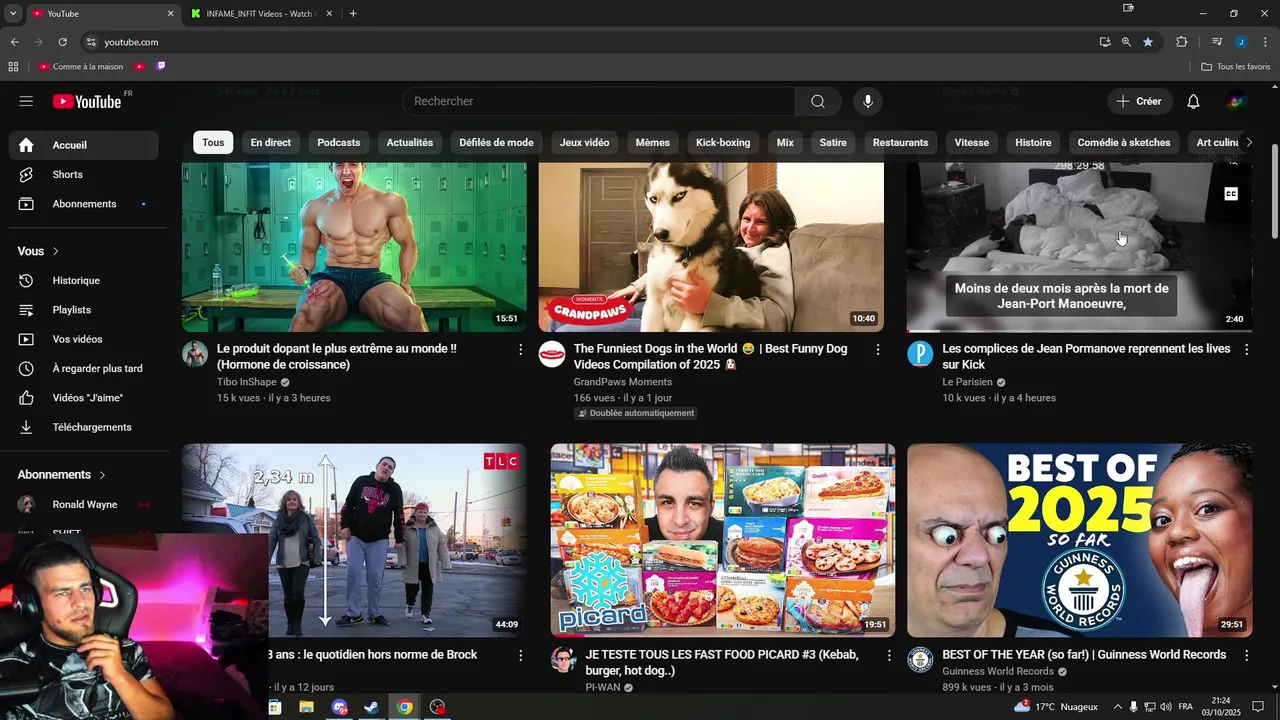Open options for Picard fast food video
This screenshot has height=720, width=1280.
click(889, 655)
